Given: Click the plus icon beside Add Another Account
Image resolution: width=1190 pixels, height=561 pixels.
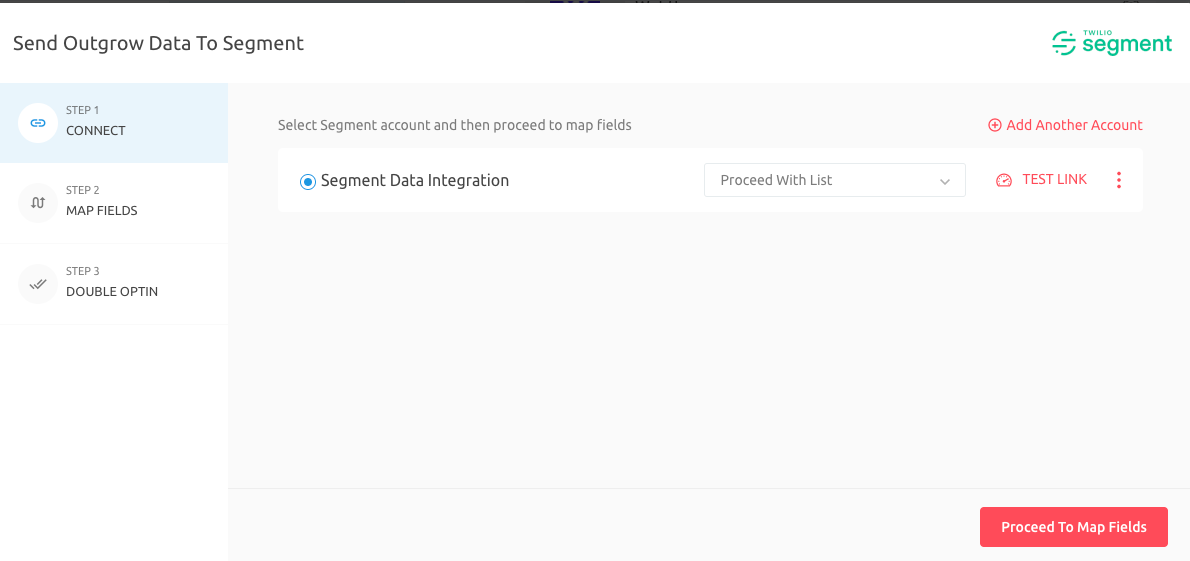Looking at the screenshot, I should tap(994, 125).
